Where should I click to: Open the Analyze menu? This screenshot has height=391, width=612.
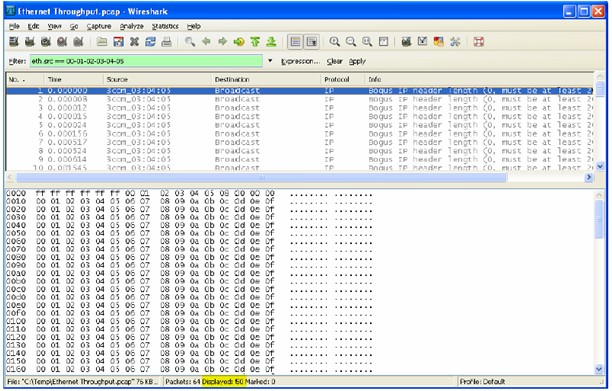click(132, 26)
